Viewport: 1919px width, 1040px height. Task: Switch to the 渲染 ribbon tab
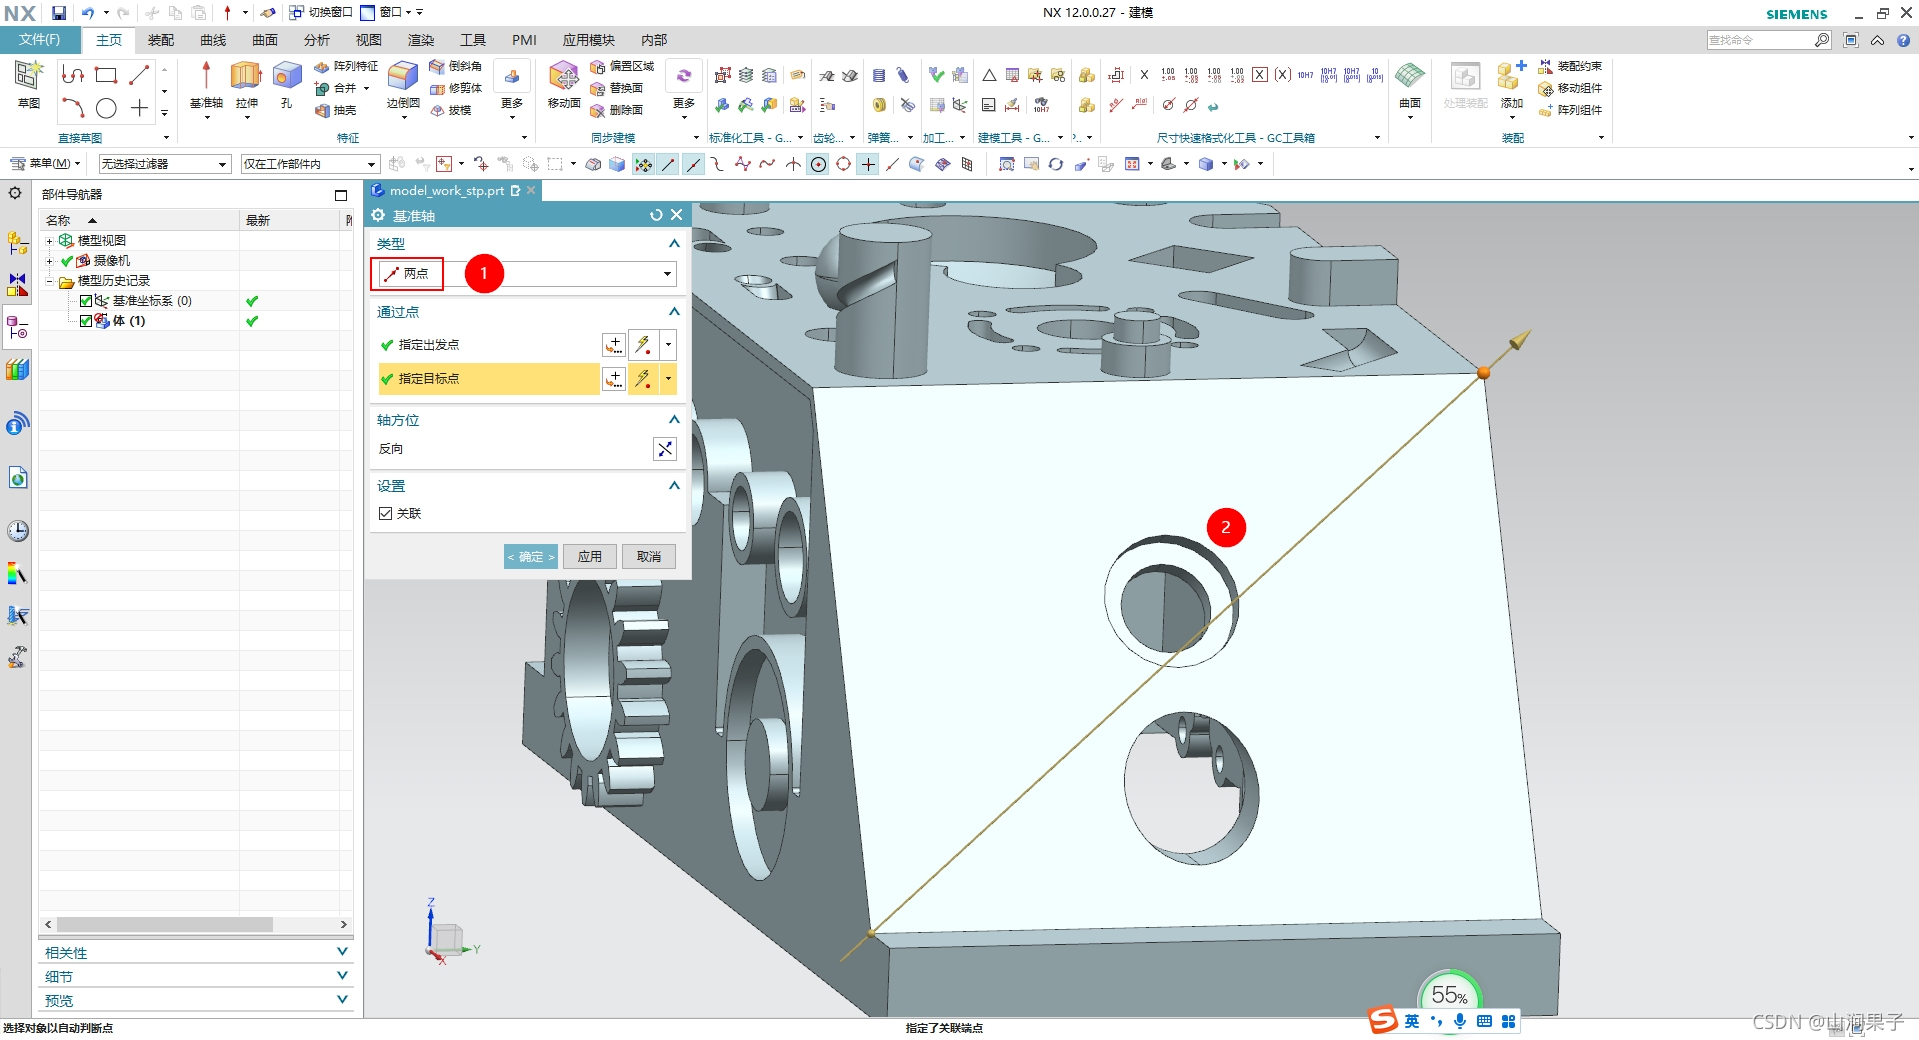[x=421, y=40]
